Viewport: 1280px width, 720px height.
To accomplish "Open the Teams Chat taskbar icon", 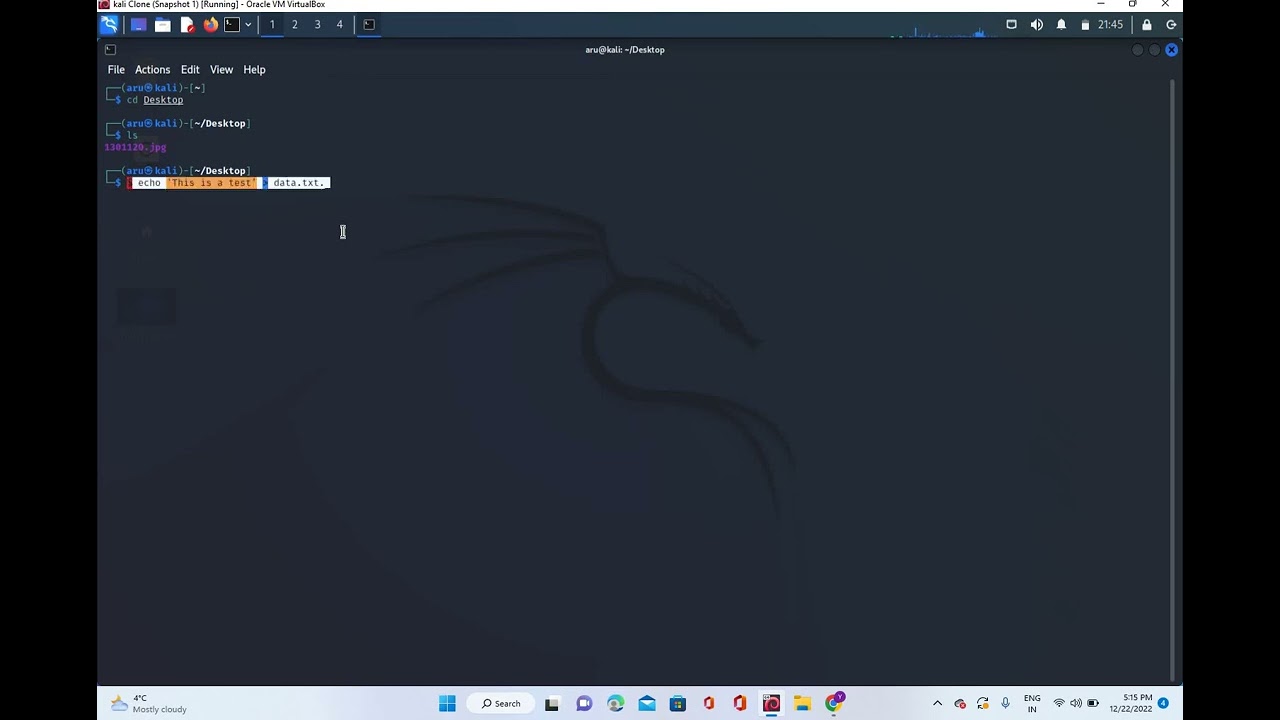I will [x=584, y=703].
